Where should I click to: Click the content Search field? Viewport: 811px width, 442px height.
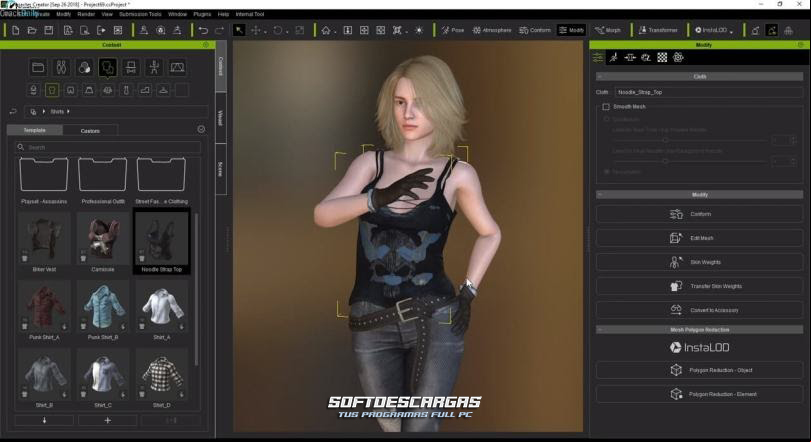[x=108, y=147]
